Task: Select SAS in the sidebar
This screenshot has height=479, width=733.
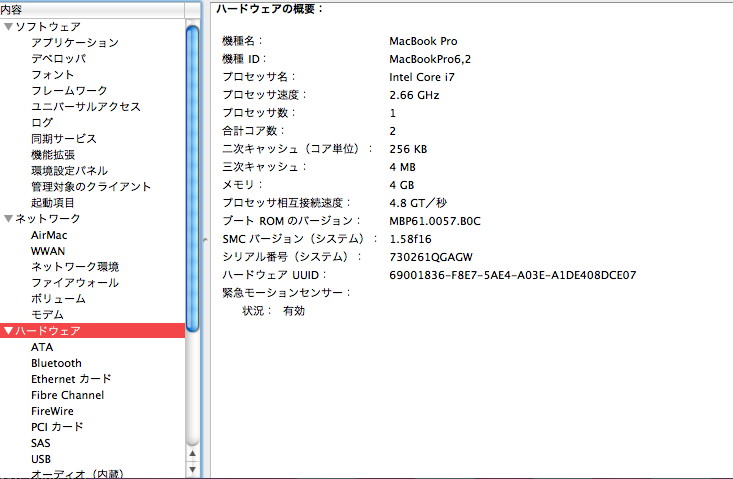Action: [x=41, y=443]
